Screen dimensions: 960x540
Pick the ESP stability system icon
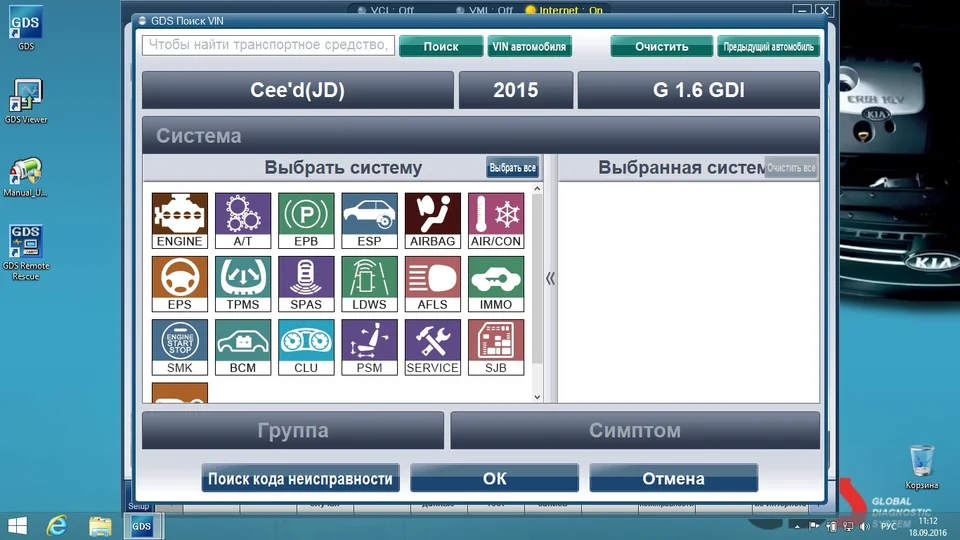(x=369, y=220)
